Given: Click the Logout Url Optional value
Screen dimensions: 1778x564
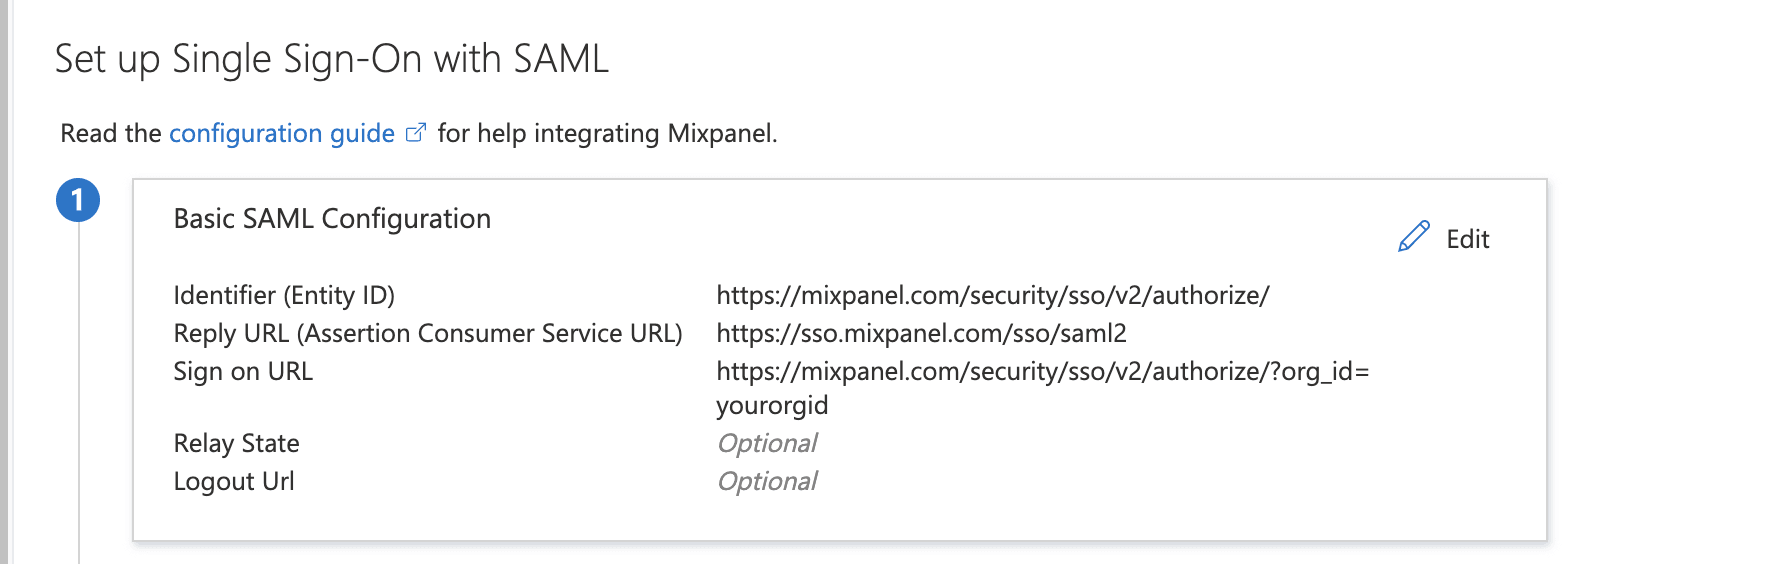Looking at the screenshot, I should point(767,481).
